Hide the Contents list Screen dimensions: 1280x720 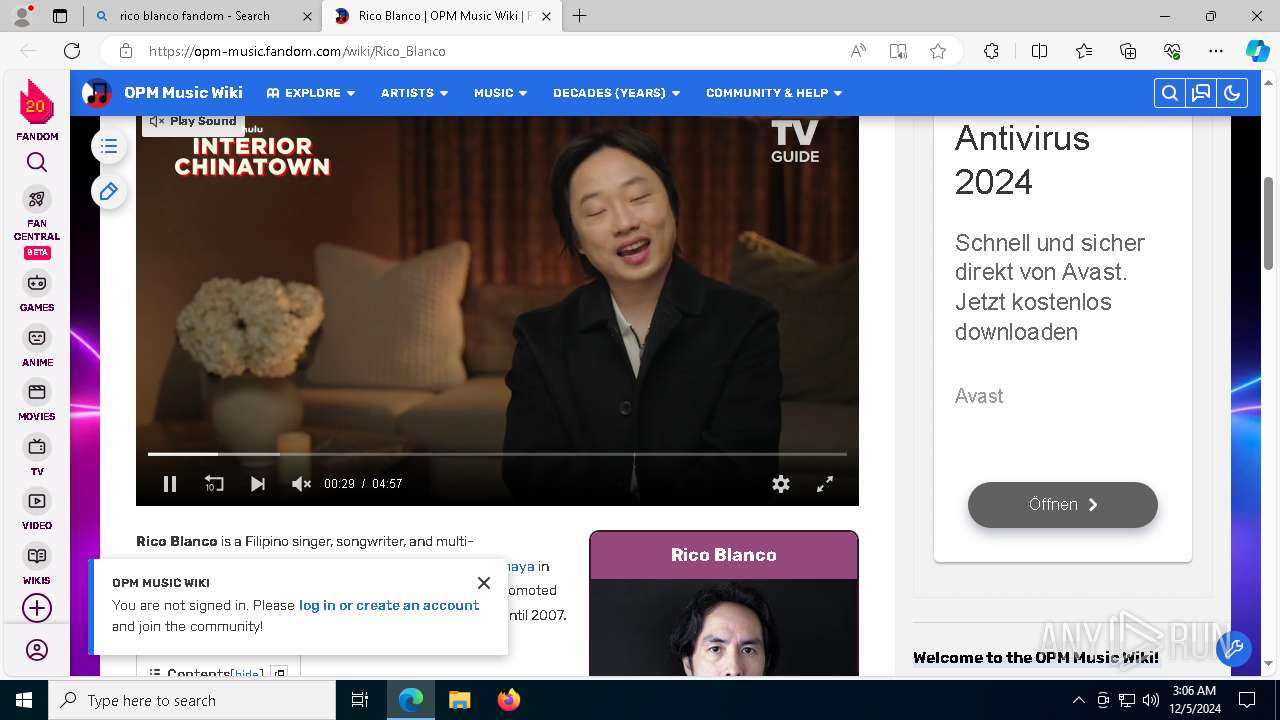coord(248,674)
